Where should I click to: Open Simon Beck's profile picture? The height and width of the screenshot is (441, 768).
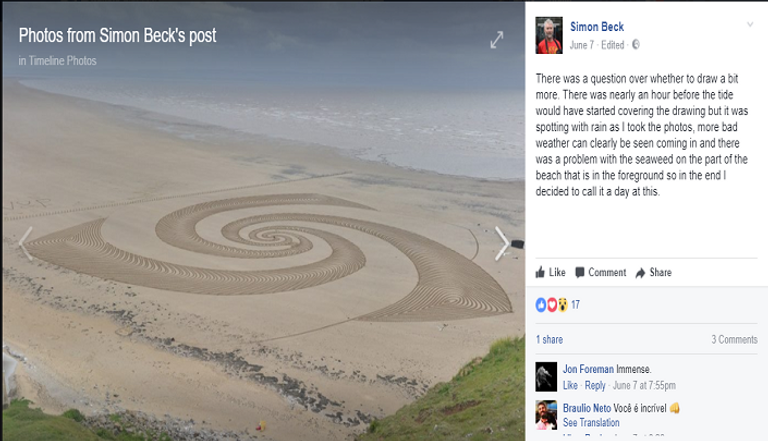click(x=549, y=35)
